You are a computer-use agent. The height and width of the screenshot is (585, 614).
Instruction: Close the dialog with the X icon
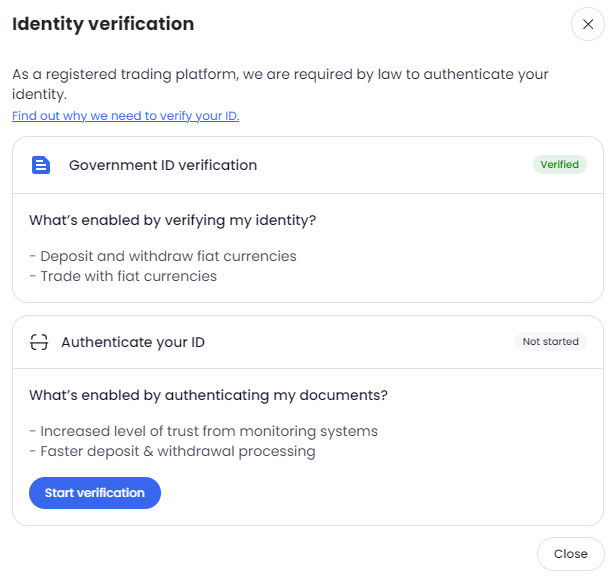[587, 24]
